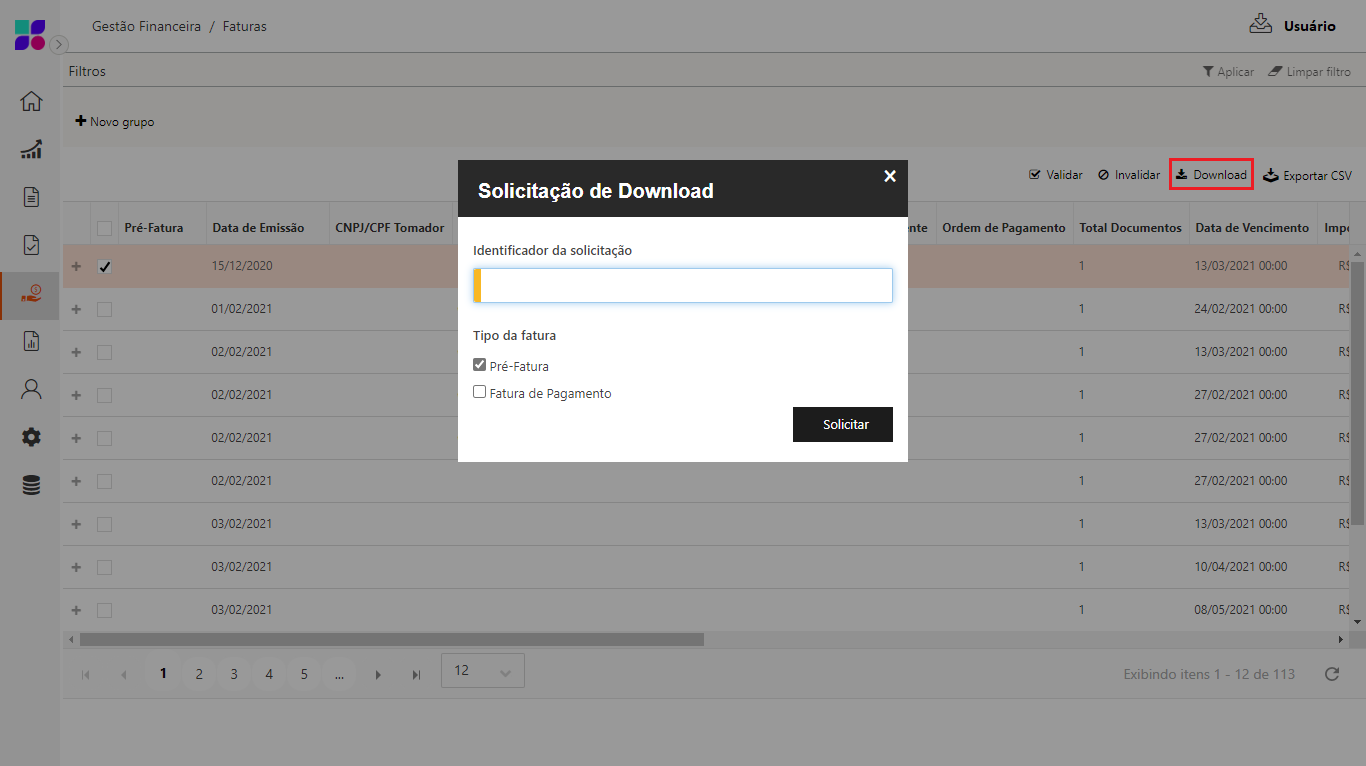
Task: Open the page size dropdown showing 12
Action: pyautogui.click(x=482, y=671)
